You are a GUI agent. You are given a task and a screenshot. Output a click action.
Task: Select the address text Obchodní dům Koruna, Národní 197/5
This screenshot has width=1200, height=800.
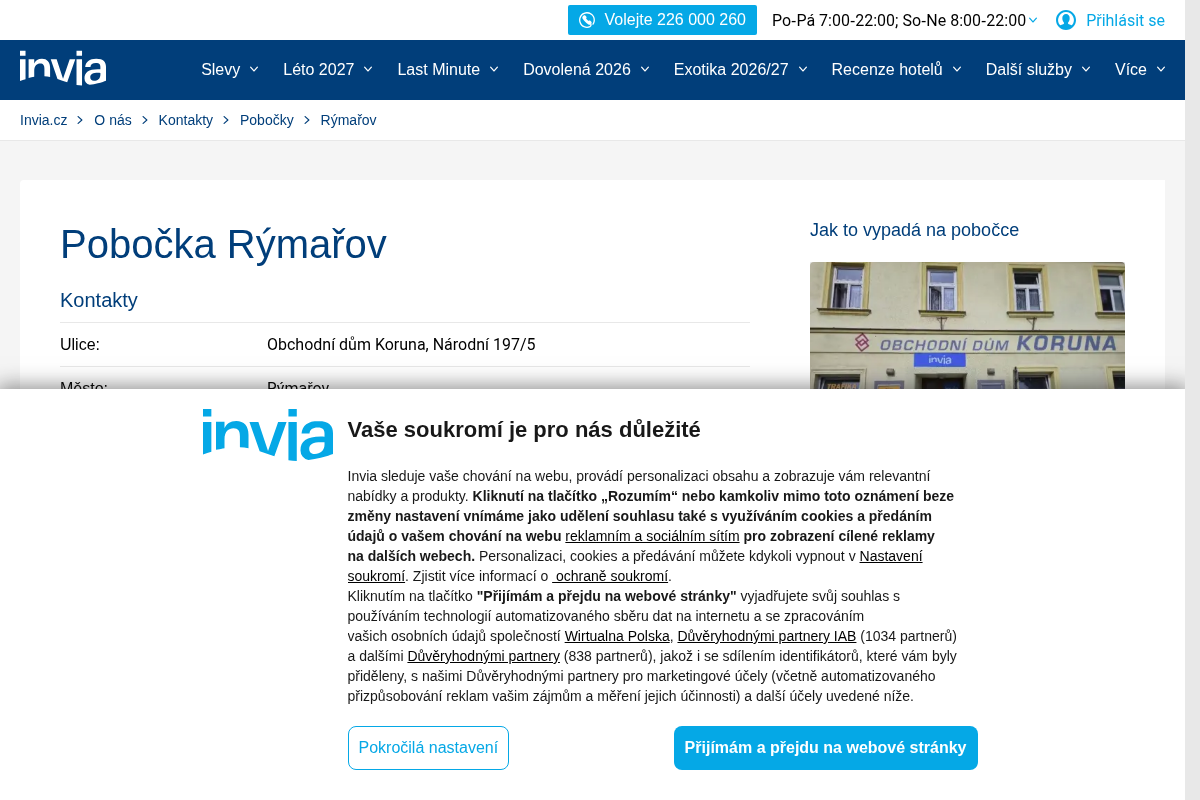pos(401,345)
